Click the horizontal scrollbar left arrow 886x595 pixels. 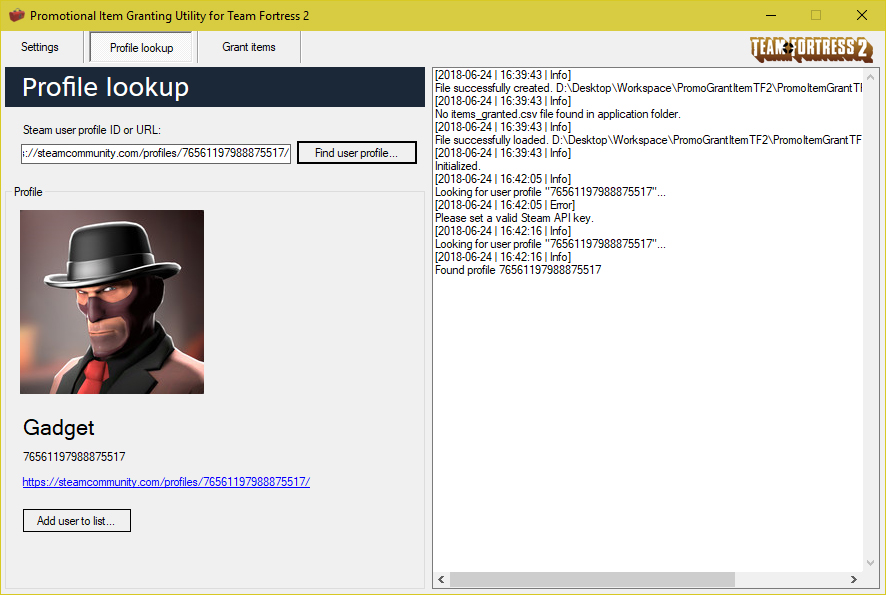(x=441, y=579)
